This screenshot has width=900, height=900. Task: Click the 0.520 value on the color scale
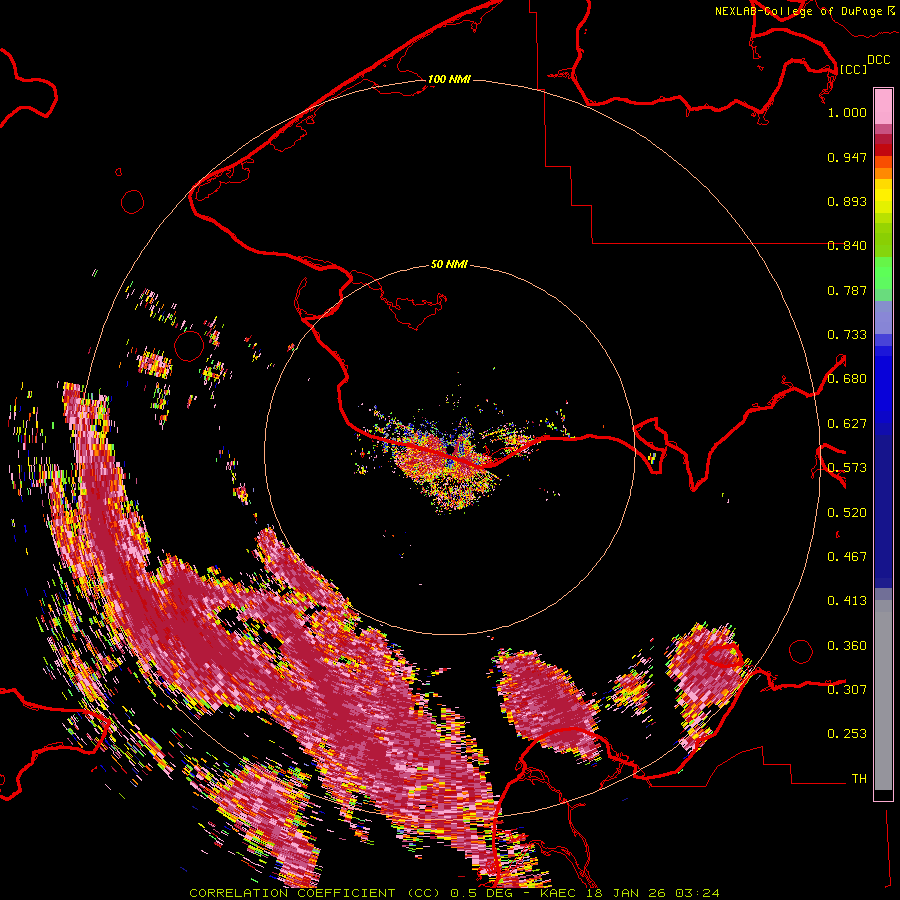847,513
